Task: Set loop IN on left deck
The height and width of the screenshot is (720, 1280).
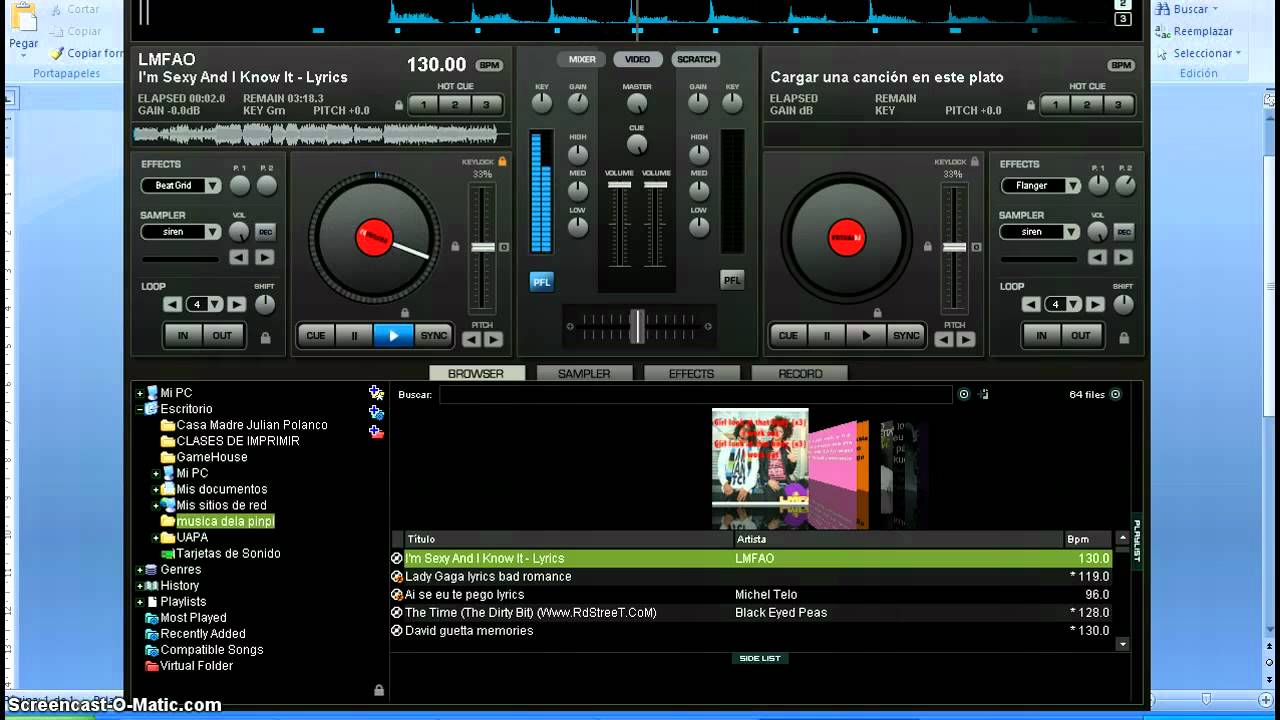Action: pos(183,336)
